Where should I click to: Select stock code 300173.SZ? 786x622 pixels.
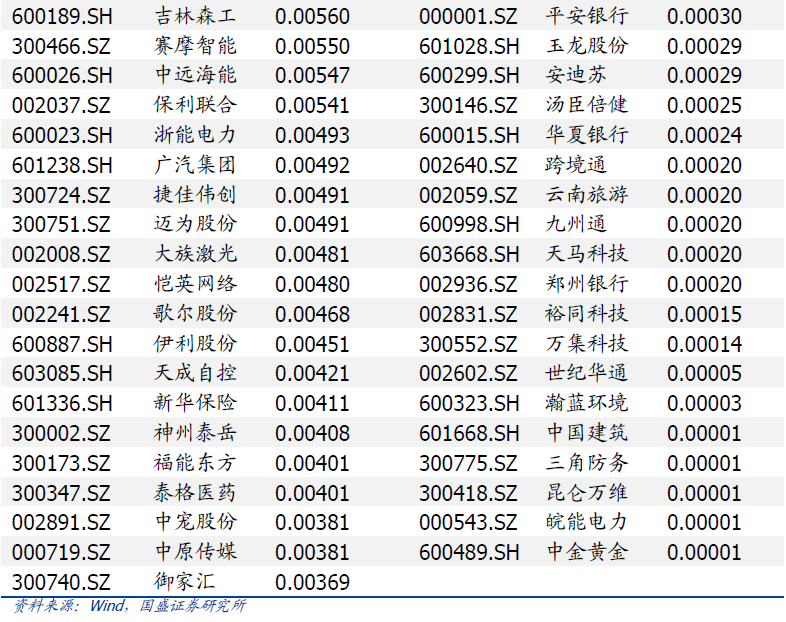click(61, 463)
